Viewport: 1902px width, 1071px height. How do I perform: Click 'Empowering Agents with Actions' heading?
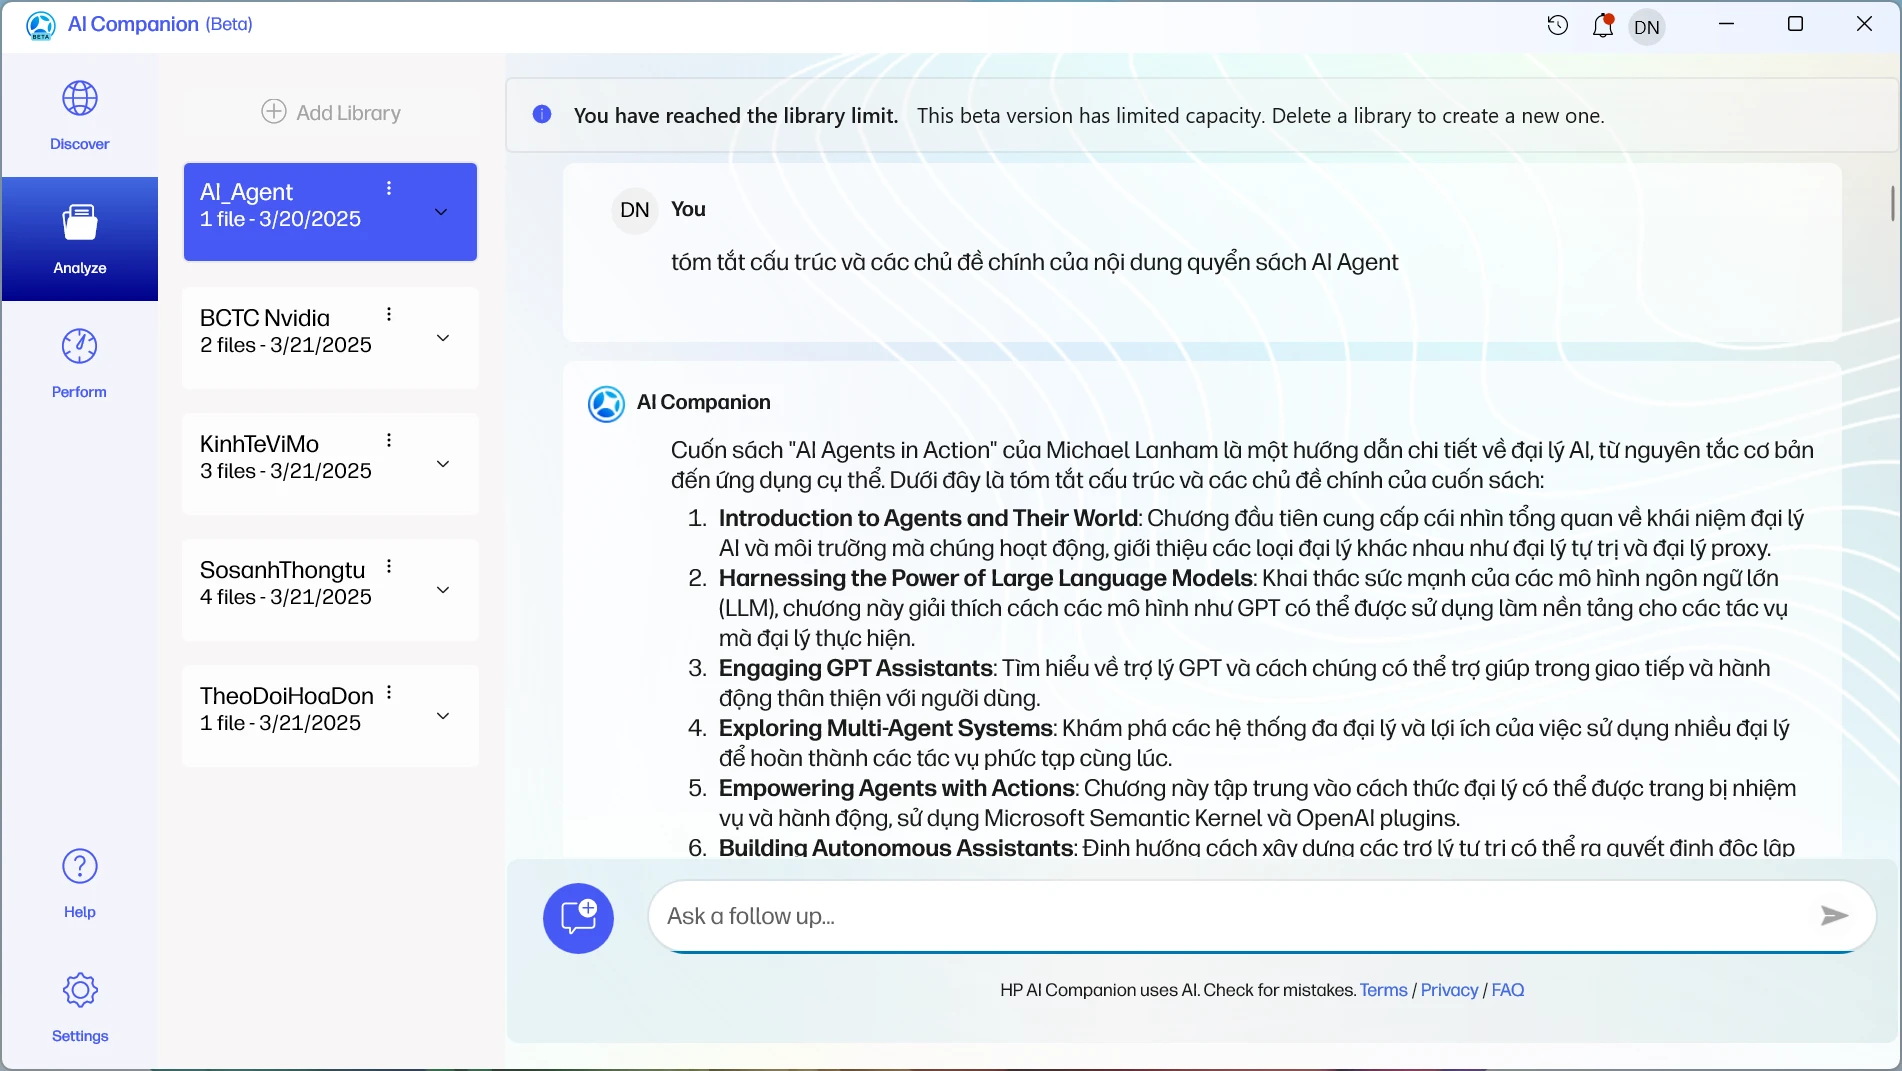pos(897,788)
